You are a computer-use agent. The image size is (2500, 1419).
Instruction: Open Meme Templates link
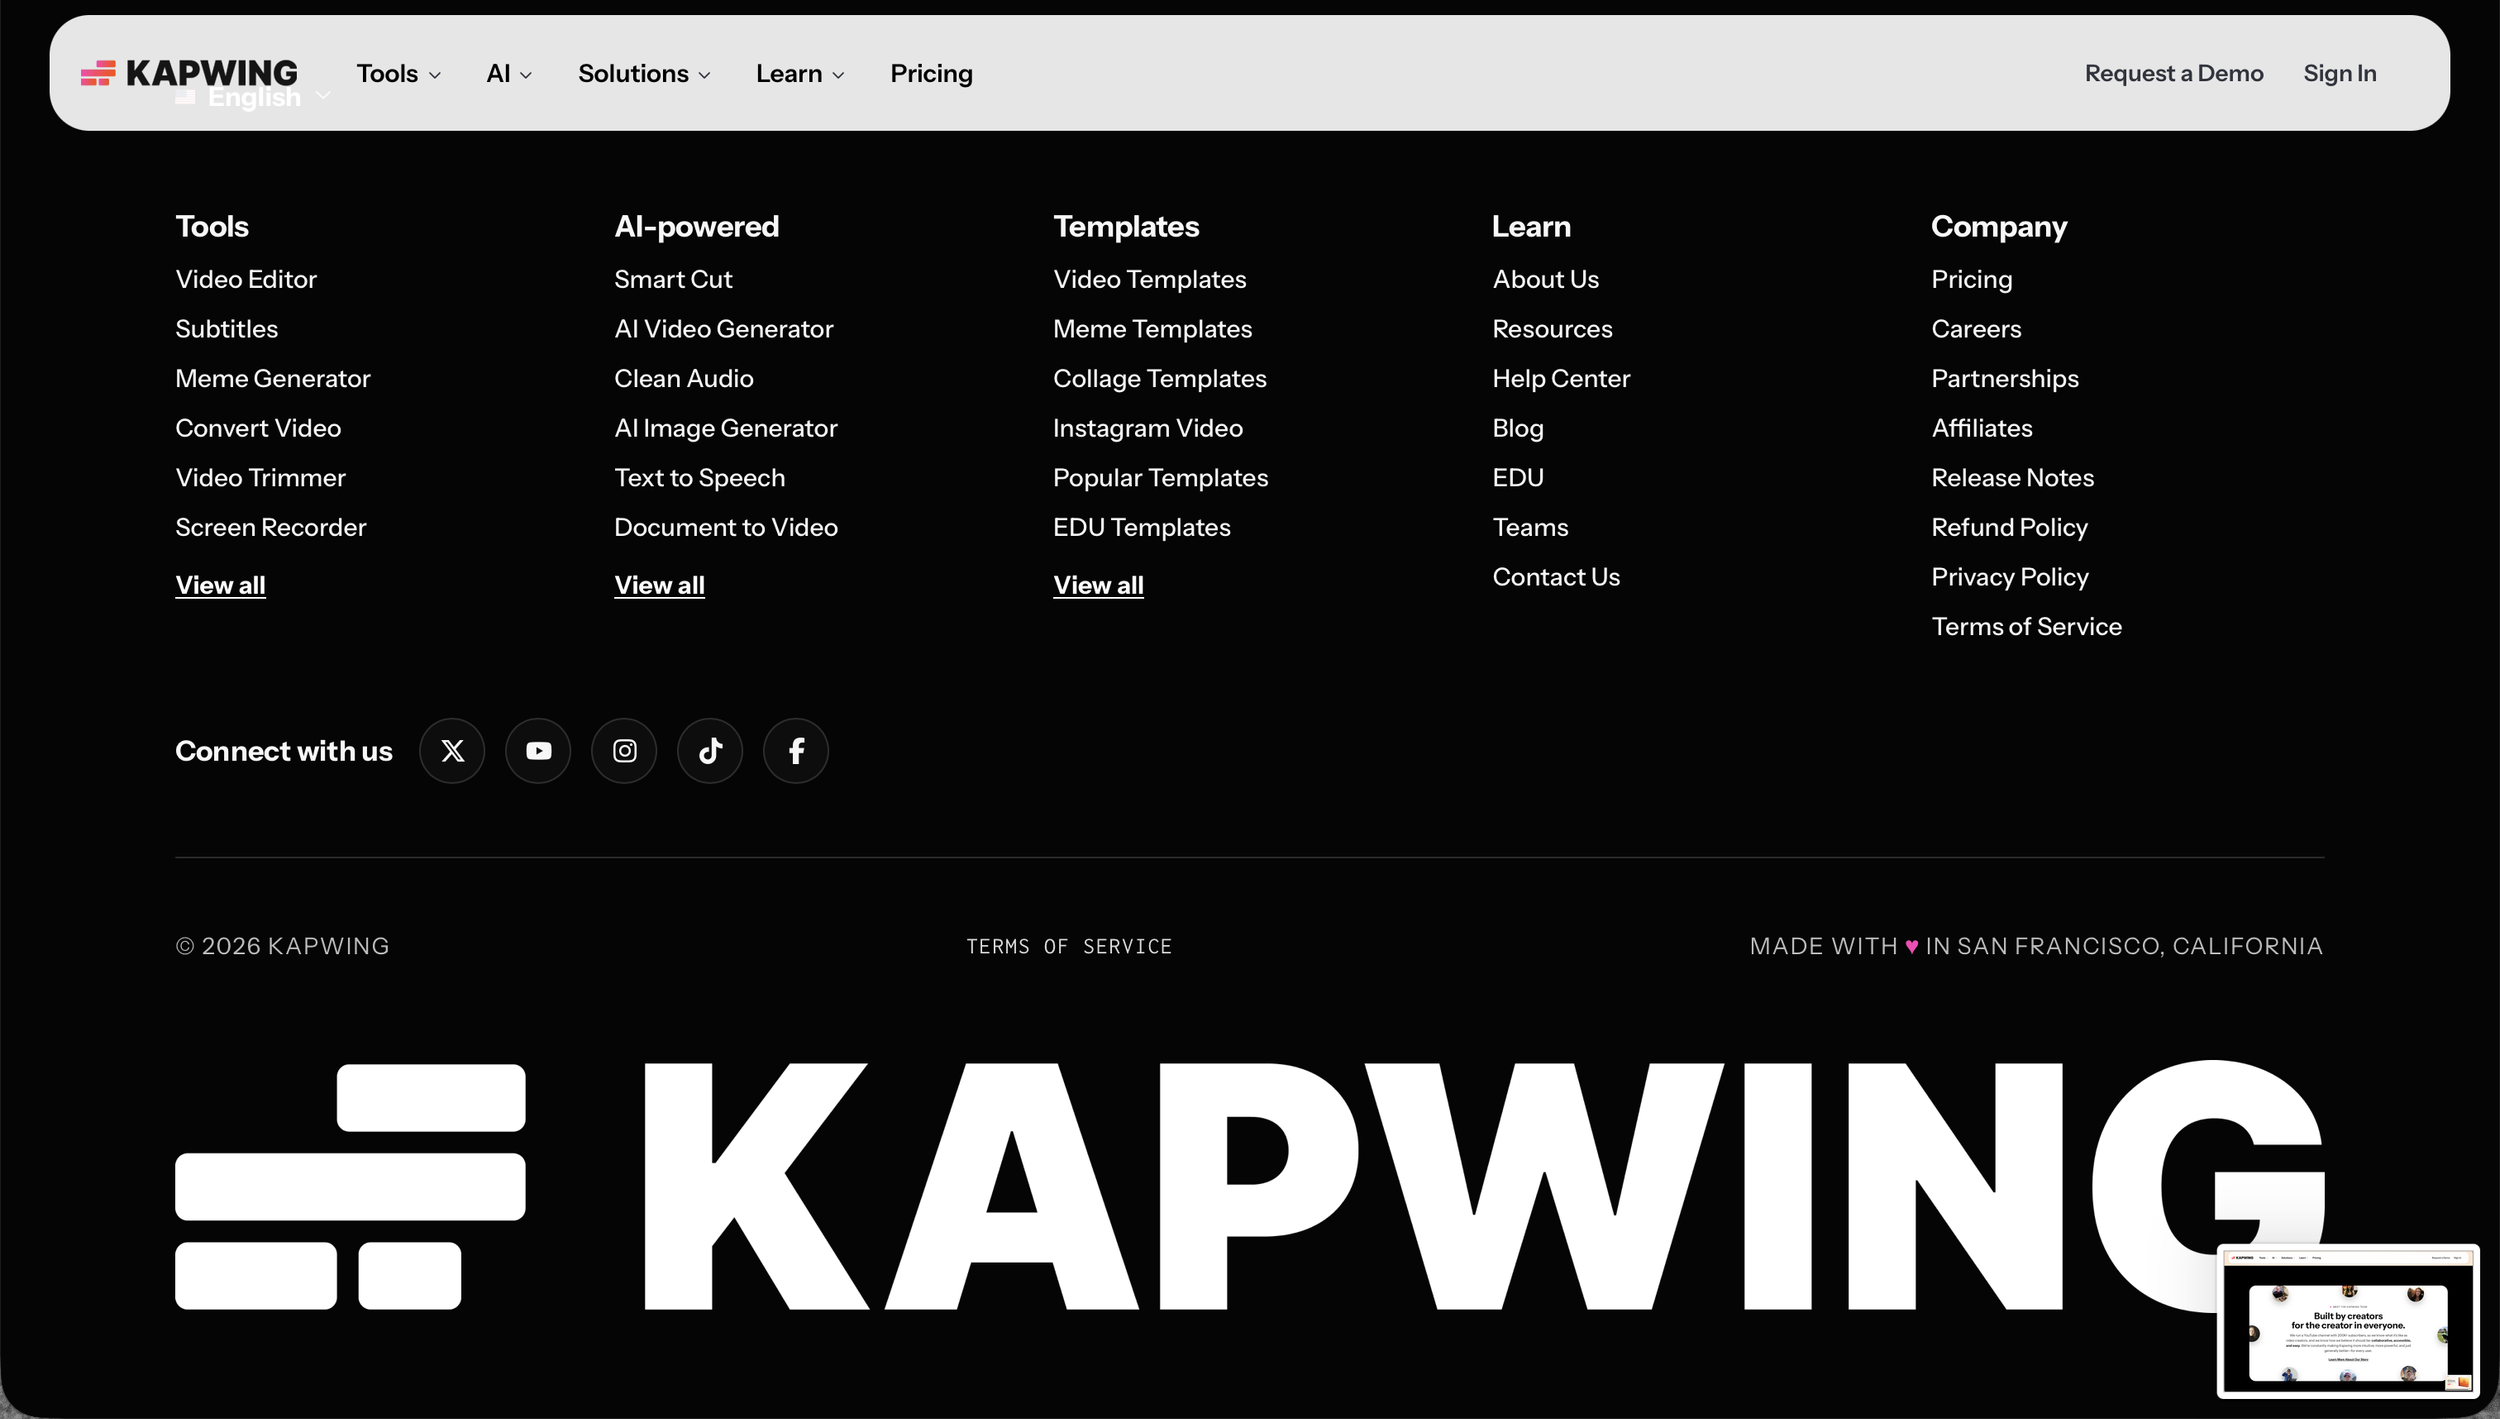1152,329
